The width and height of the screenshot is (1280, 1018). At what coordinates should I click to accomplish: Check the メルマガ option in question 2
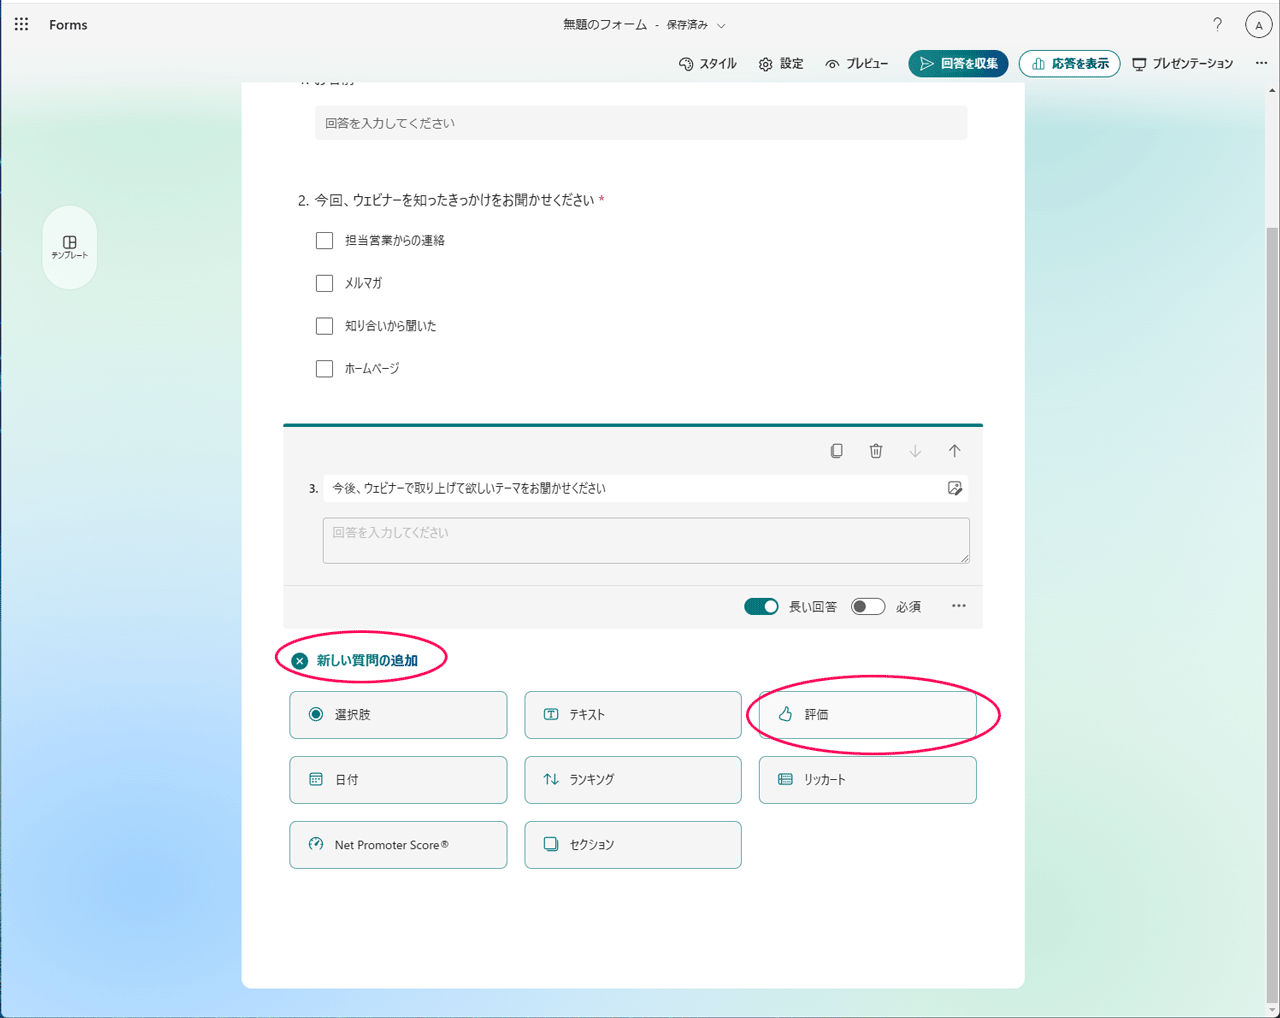324,283
